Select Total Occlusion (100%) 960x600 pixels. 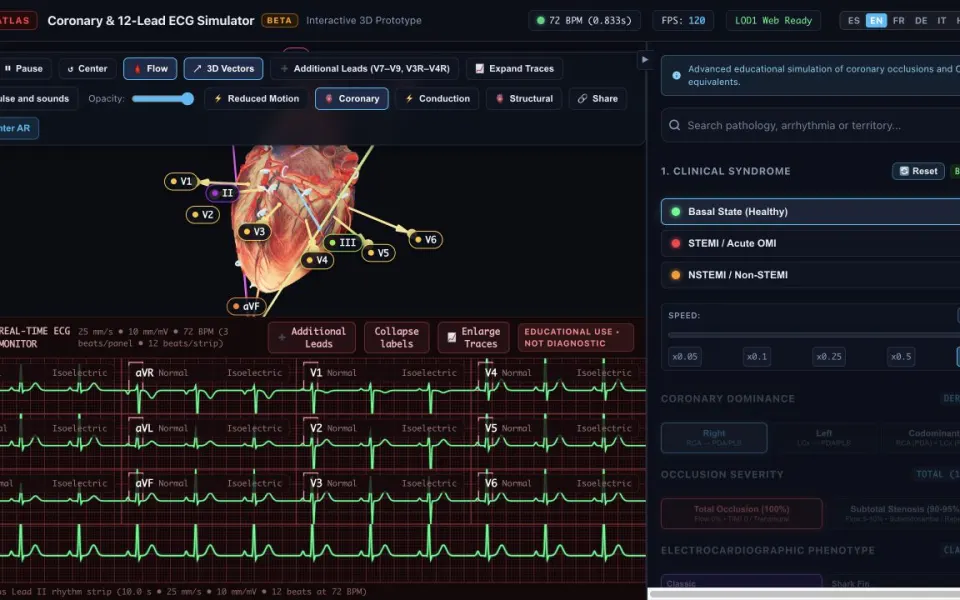click(x=741, y=513)
